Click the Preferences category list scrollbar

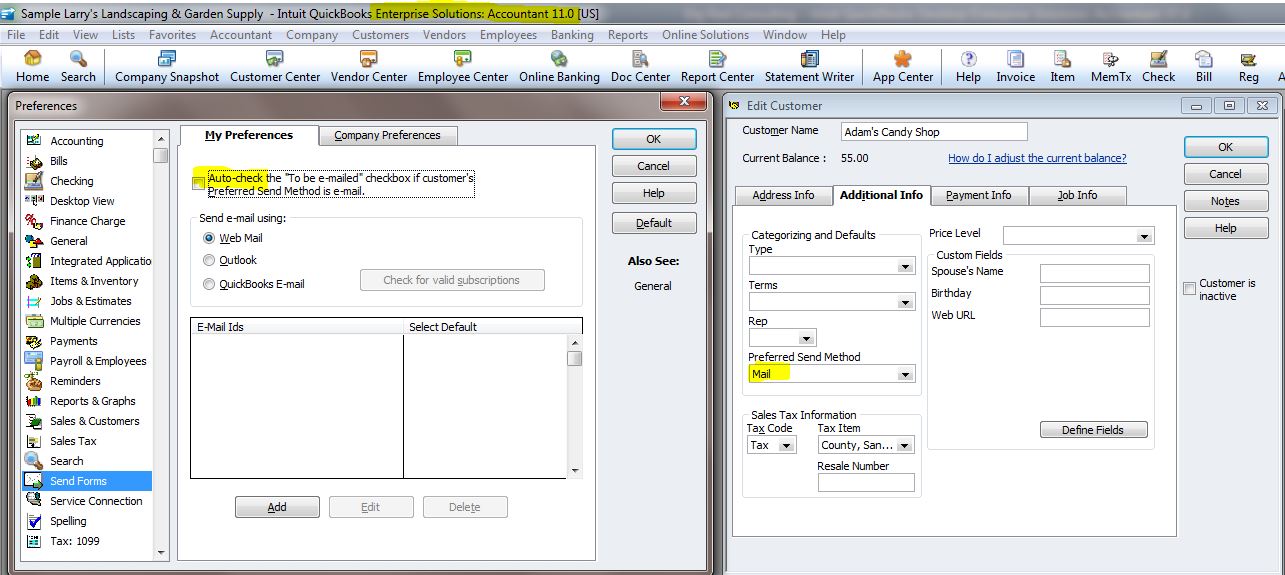pos(160,344)
